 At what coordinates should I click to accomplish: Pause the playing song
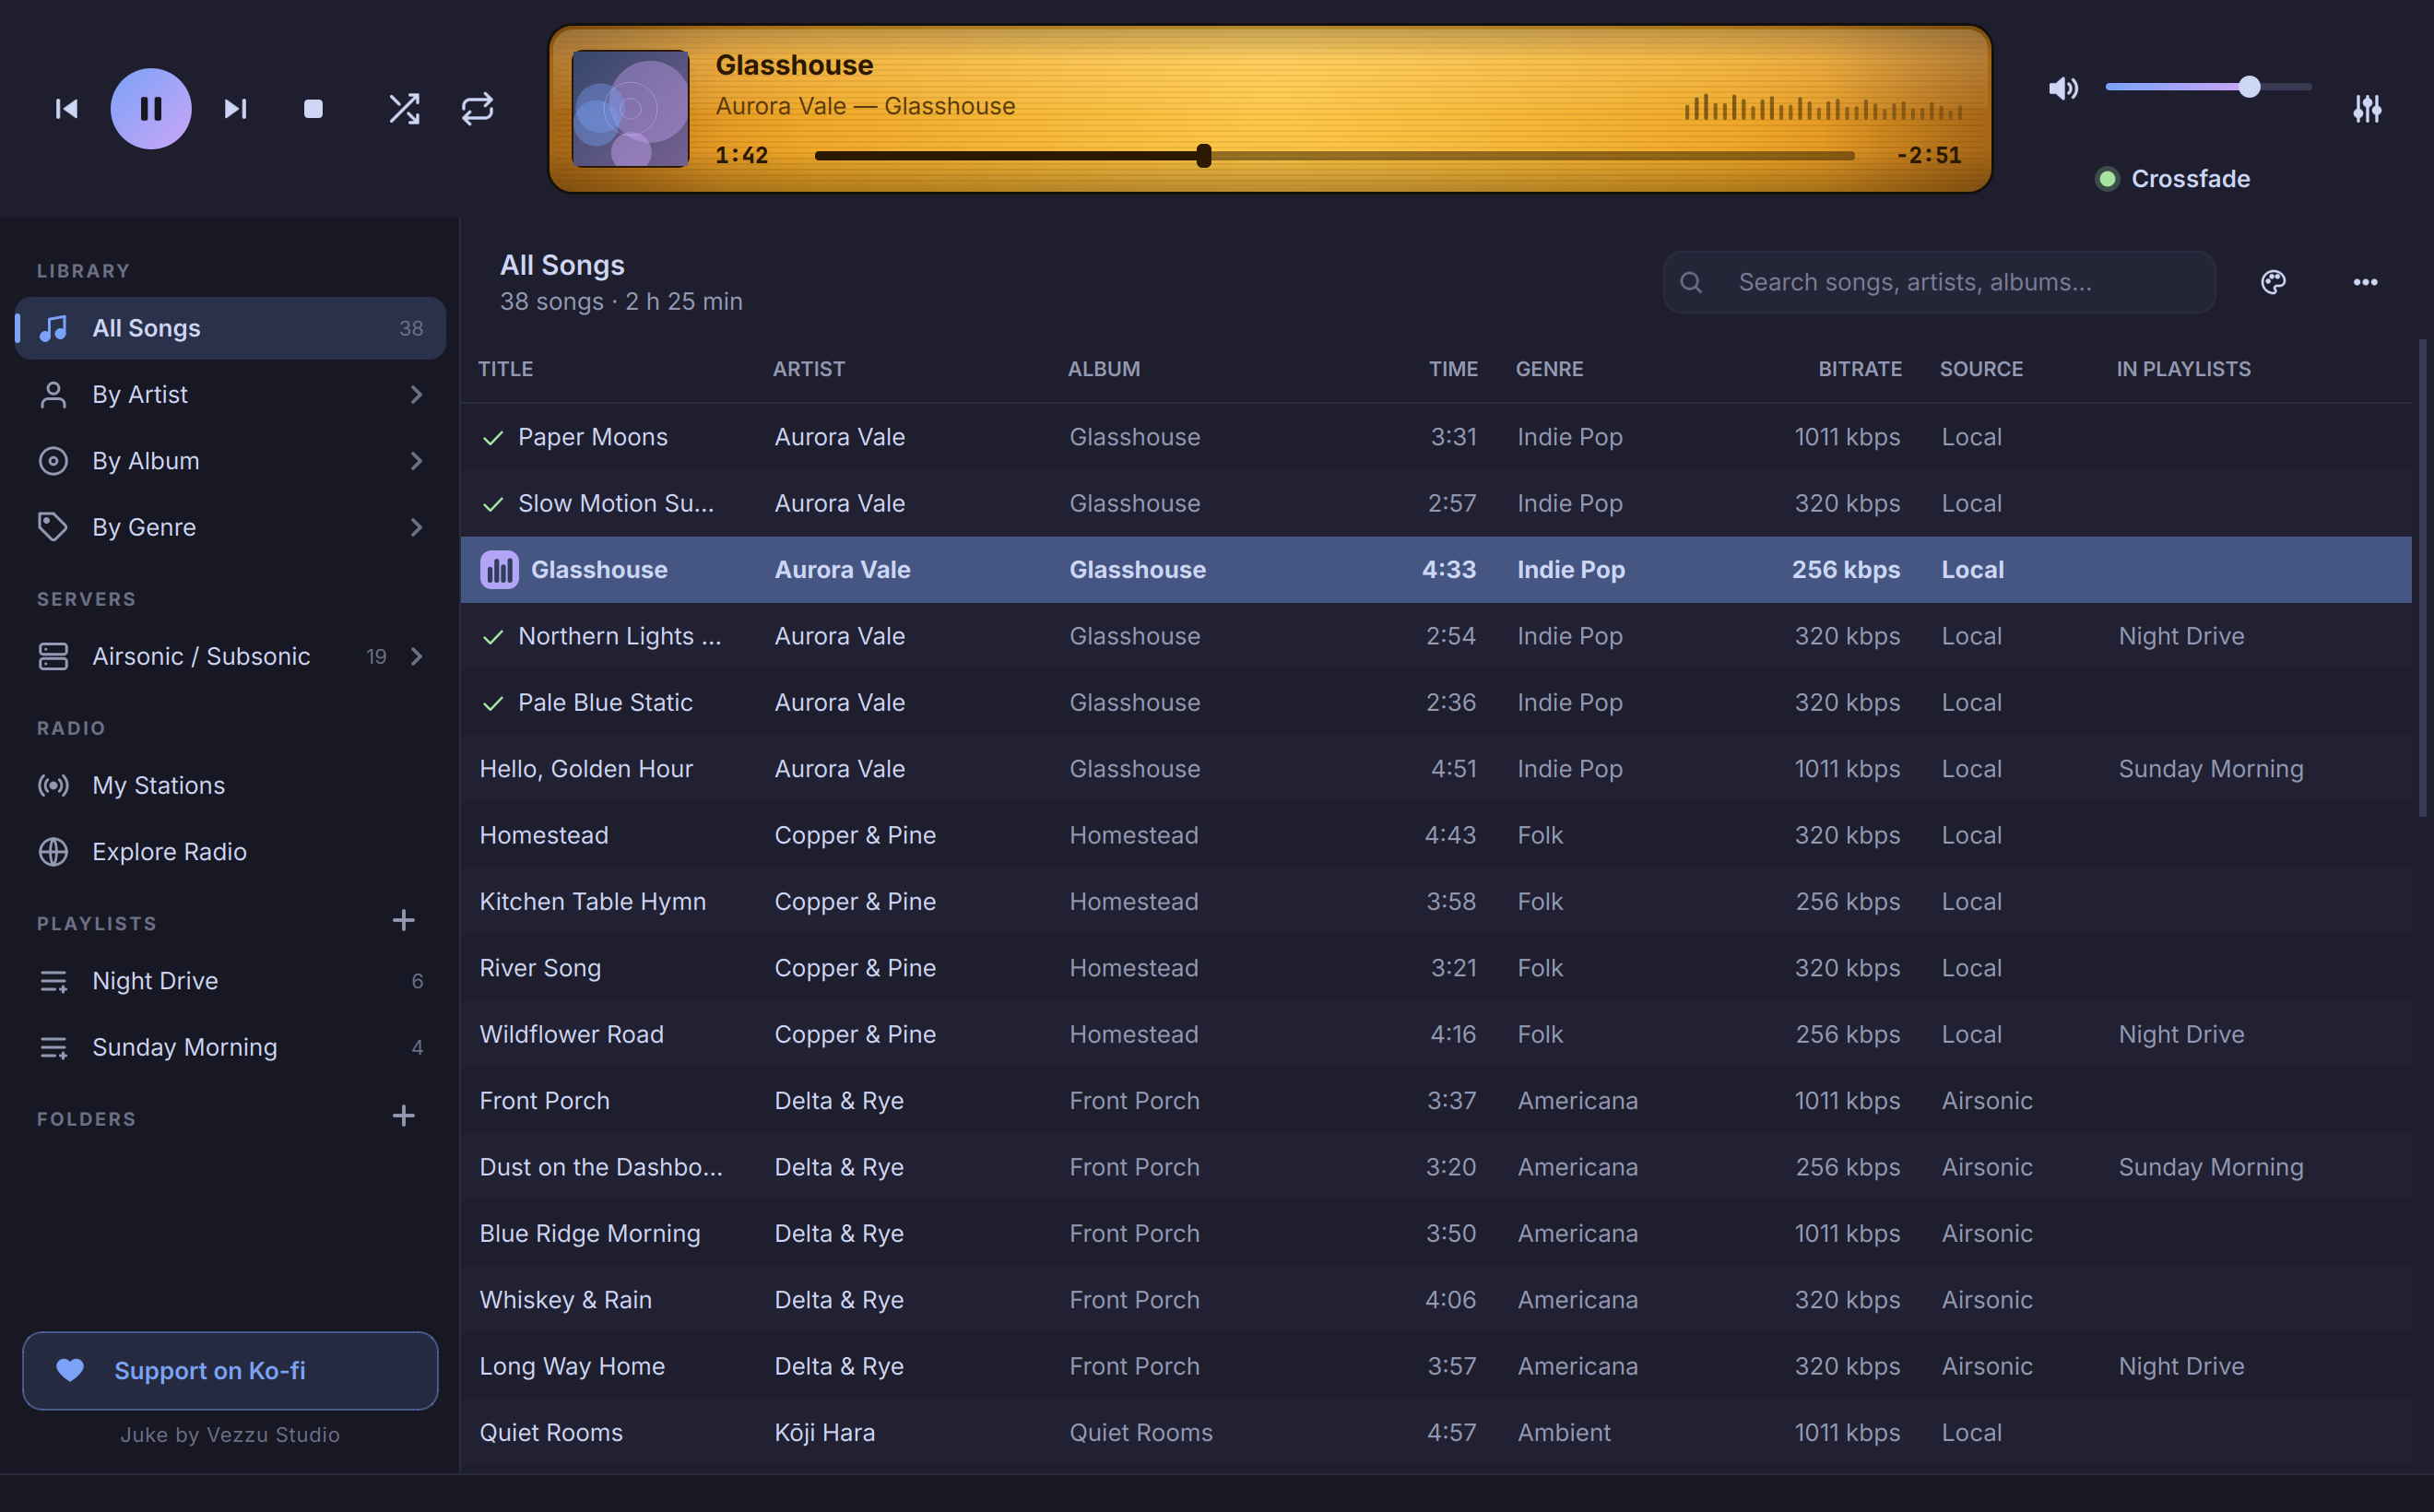pyautogui.click(x=151, y=108)
